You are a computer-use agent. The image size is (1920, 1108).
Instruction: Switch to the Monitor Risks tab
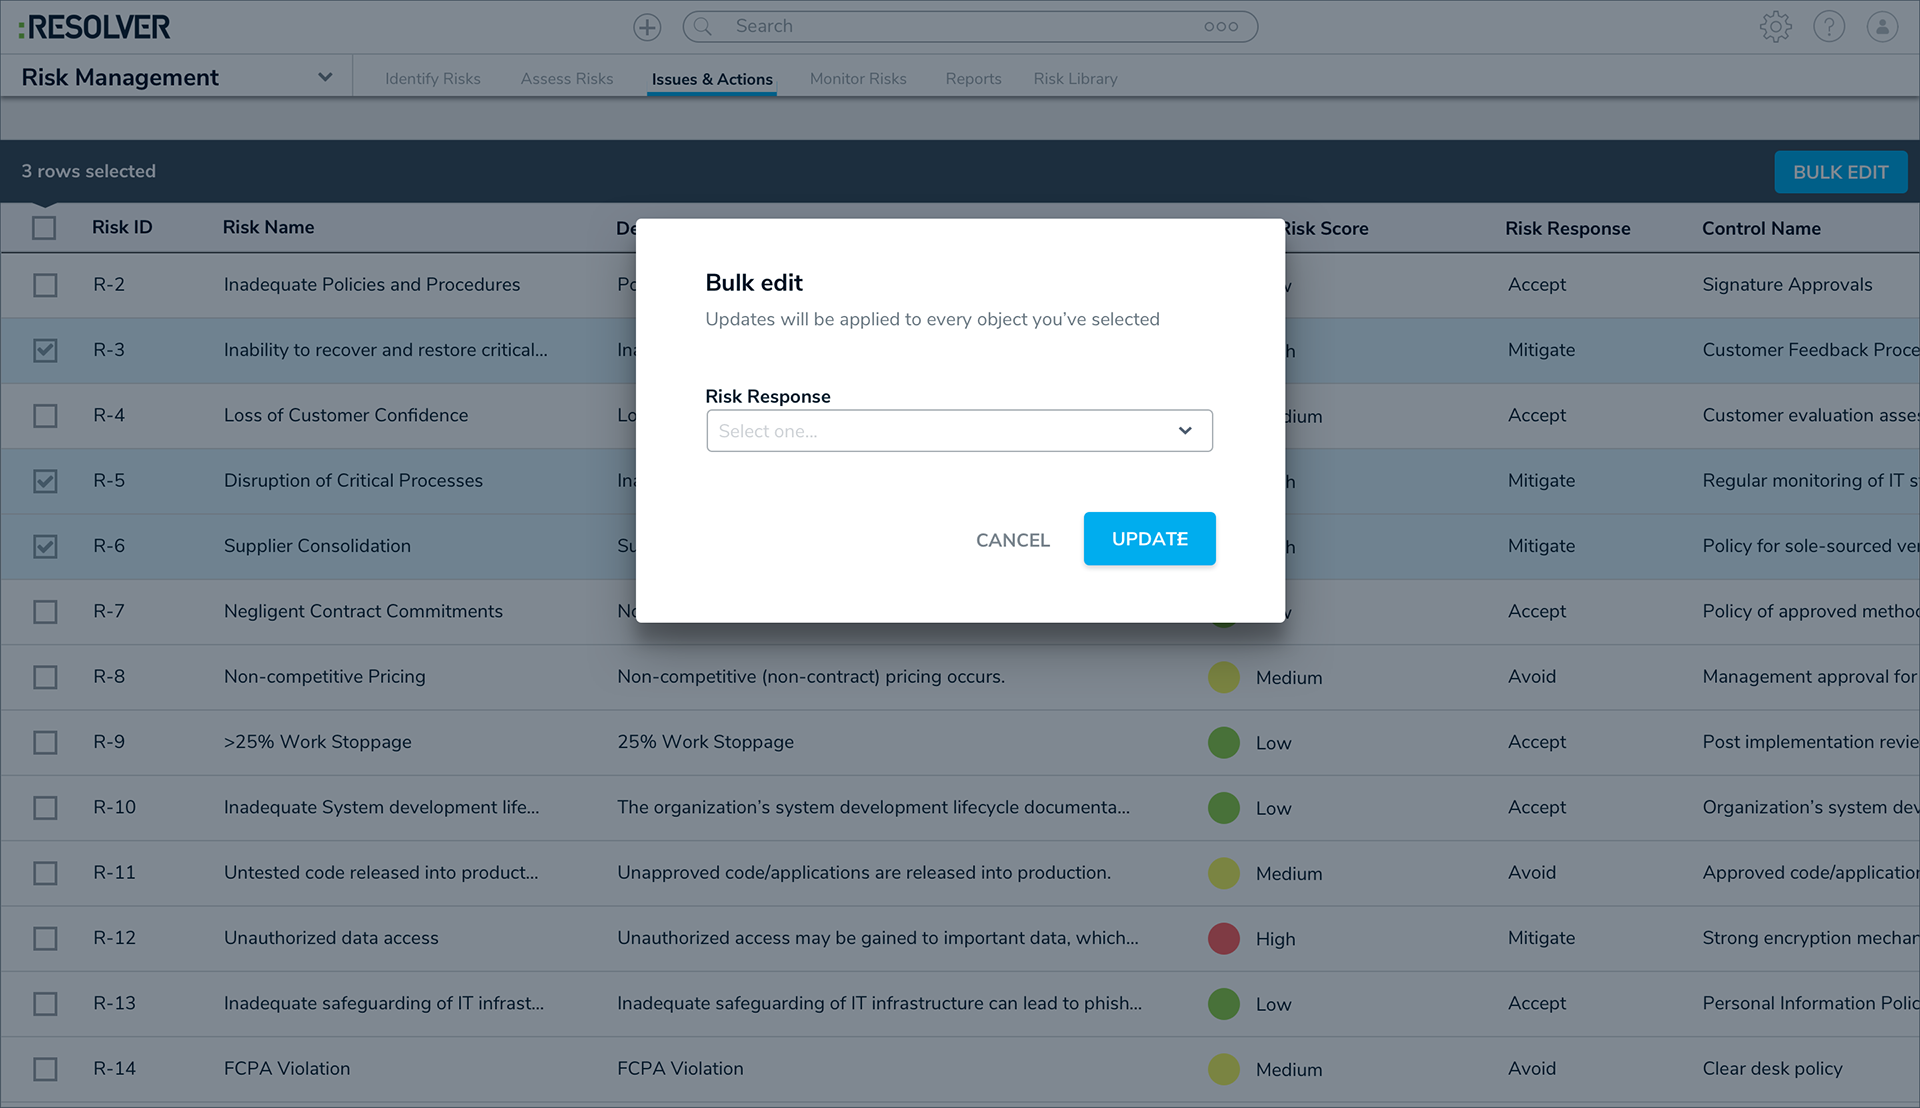click(857, 78)
